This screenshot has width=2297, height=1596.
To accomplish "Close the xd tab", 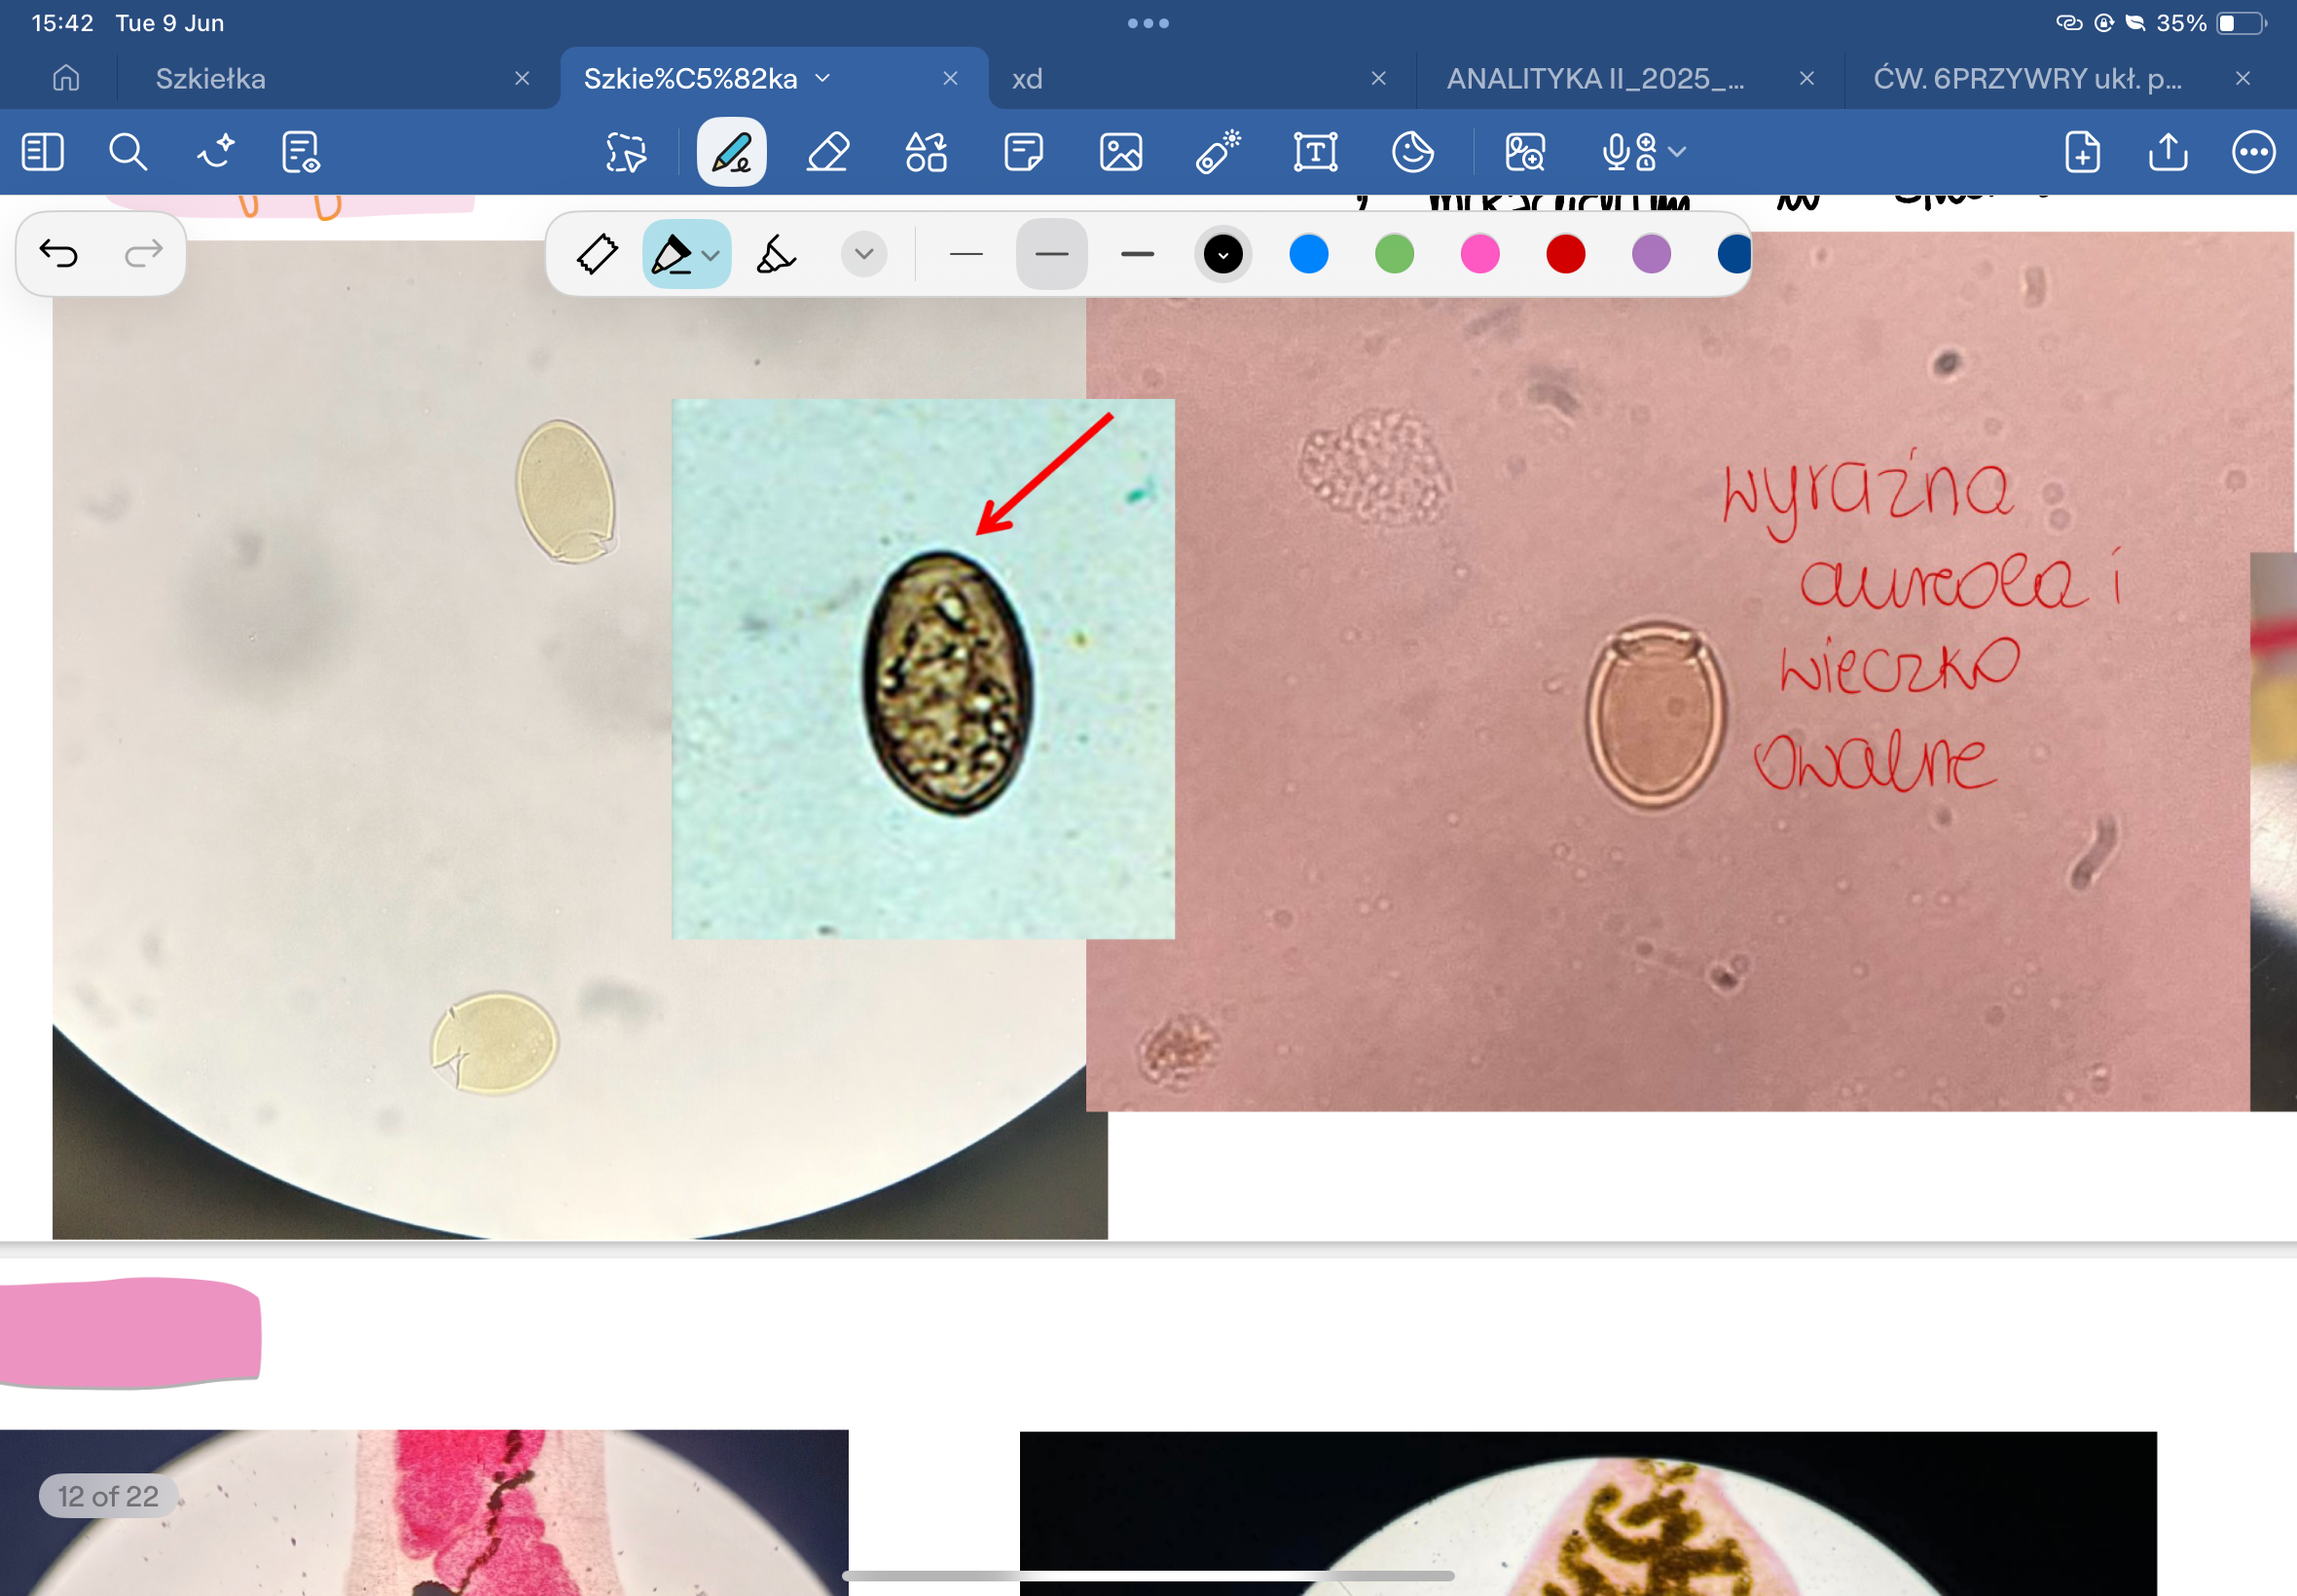I will [1379, 78].
